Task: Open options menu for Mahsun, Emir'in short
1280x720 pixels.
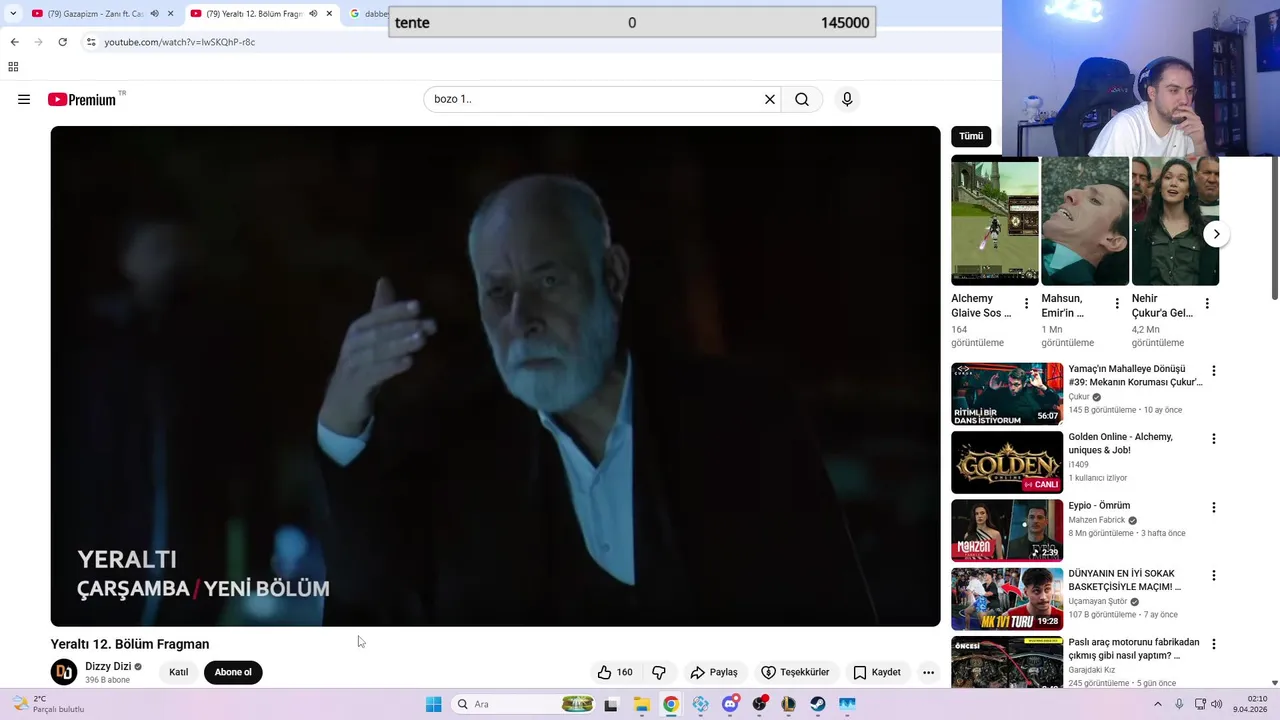Action: point(1117,303)
